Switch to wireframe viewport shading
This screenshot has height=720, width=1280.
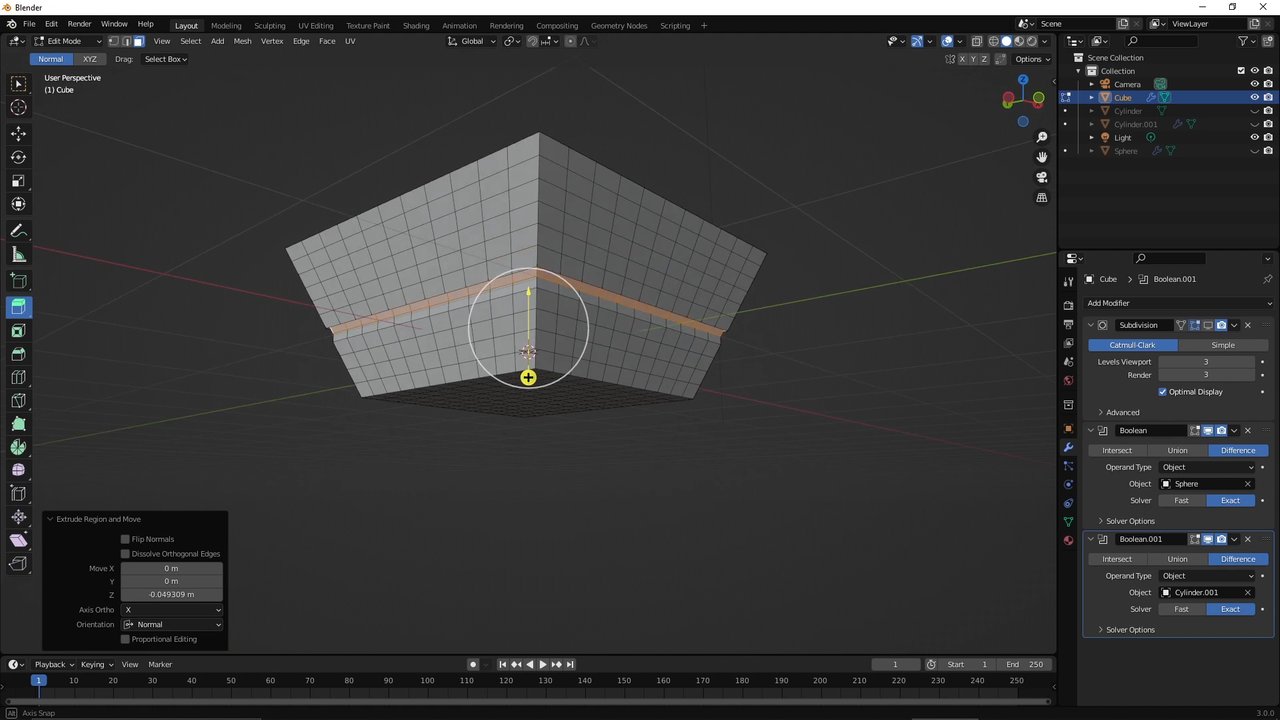[993, 41]
